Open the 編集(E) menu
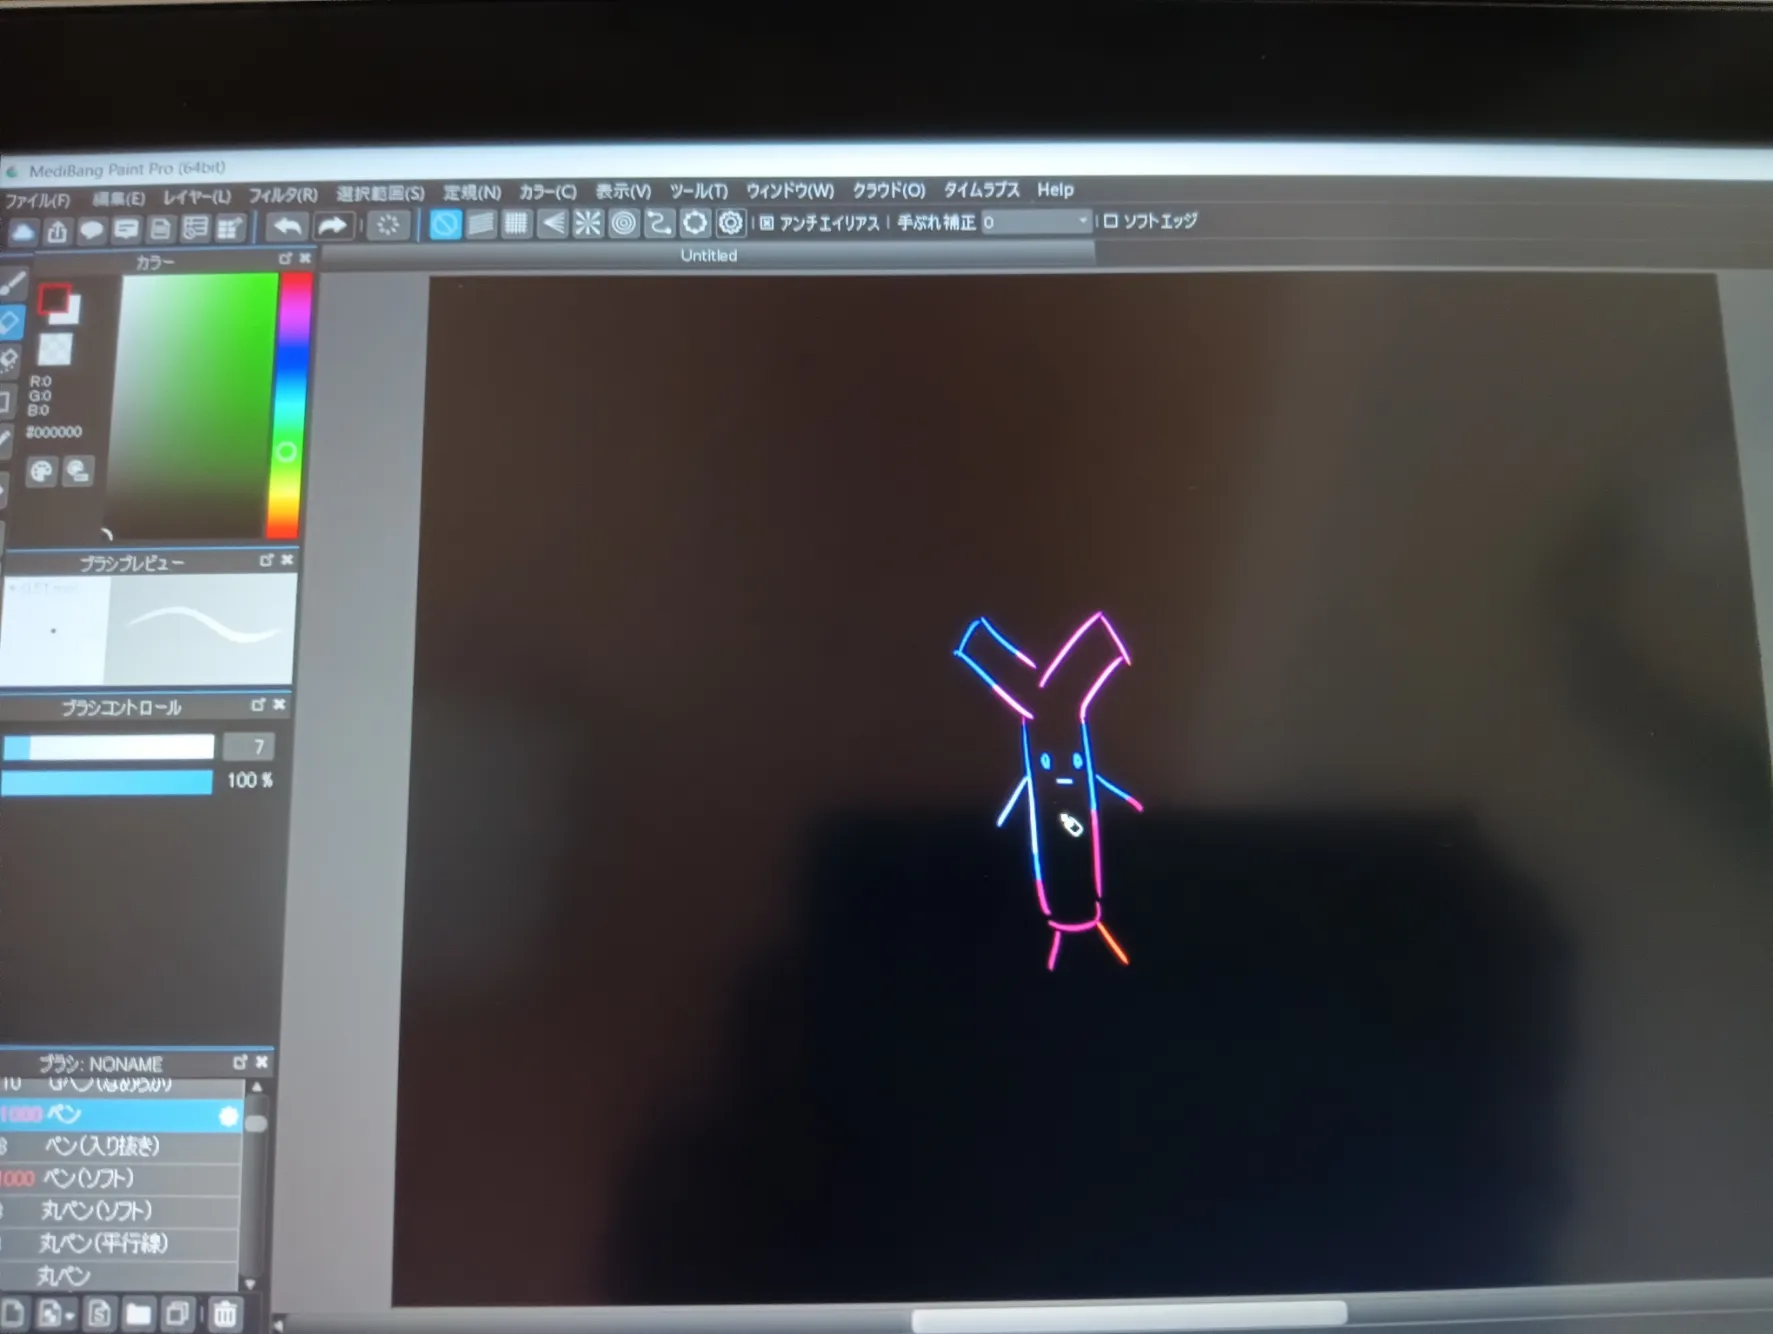 tap(119, 198)
